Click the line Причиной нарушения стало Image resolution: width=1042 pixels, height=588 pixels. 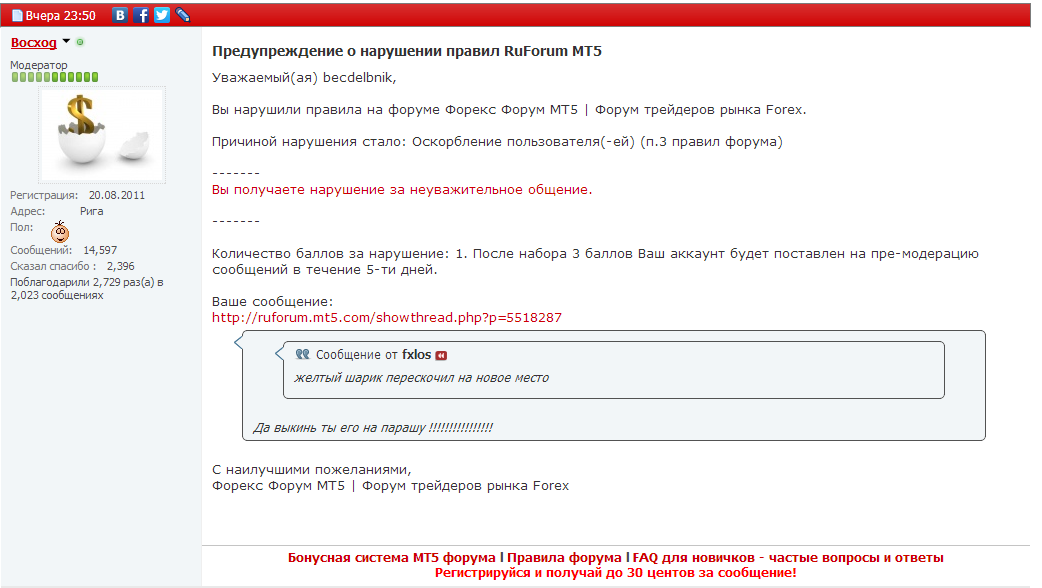(497, 142)
